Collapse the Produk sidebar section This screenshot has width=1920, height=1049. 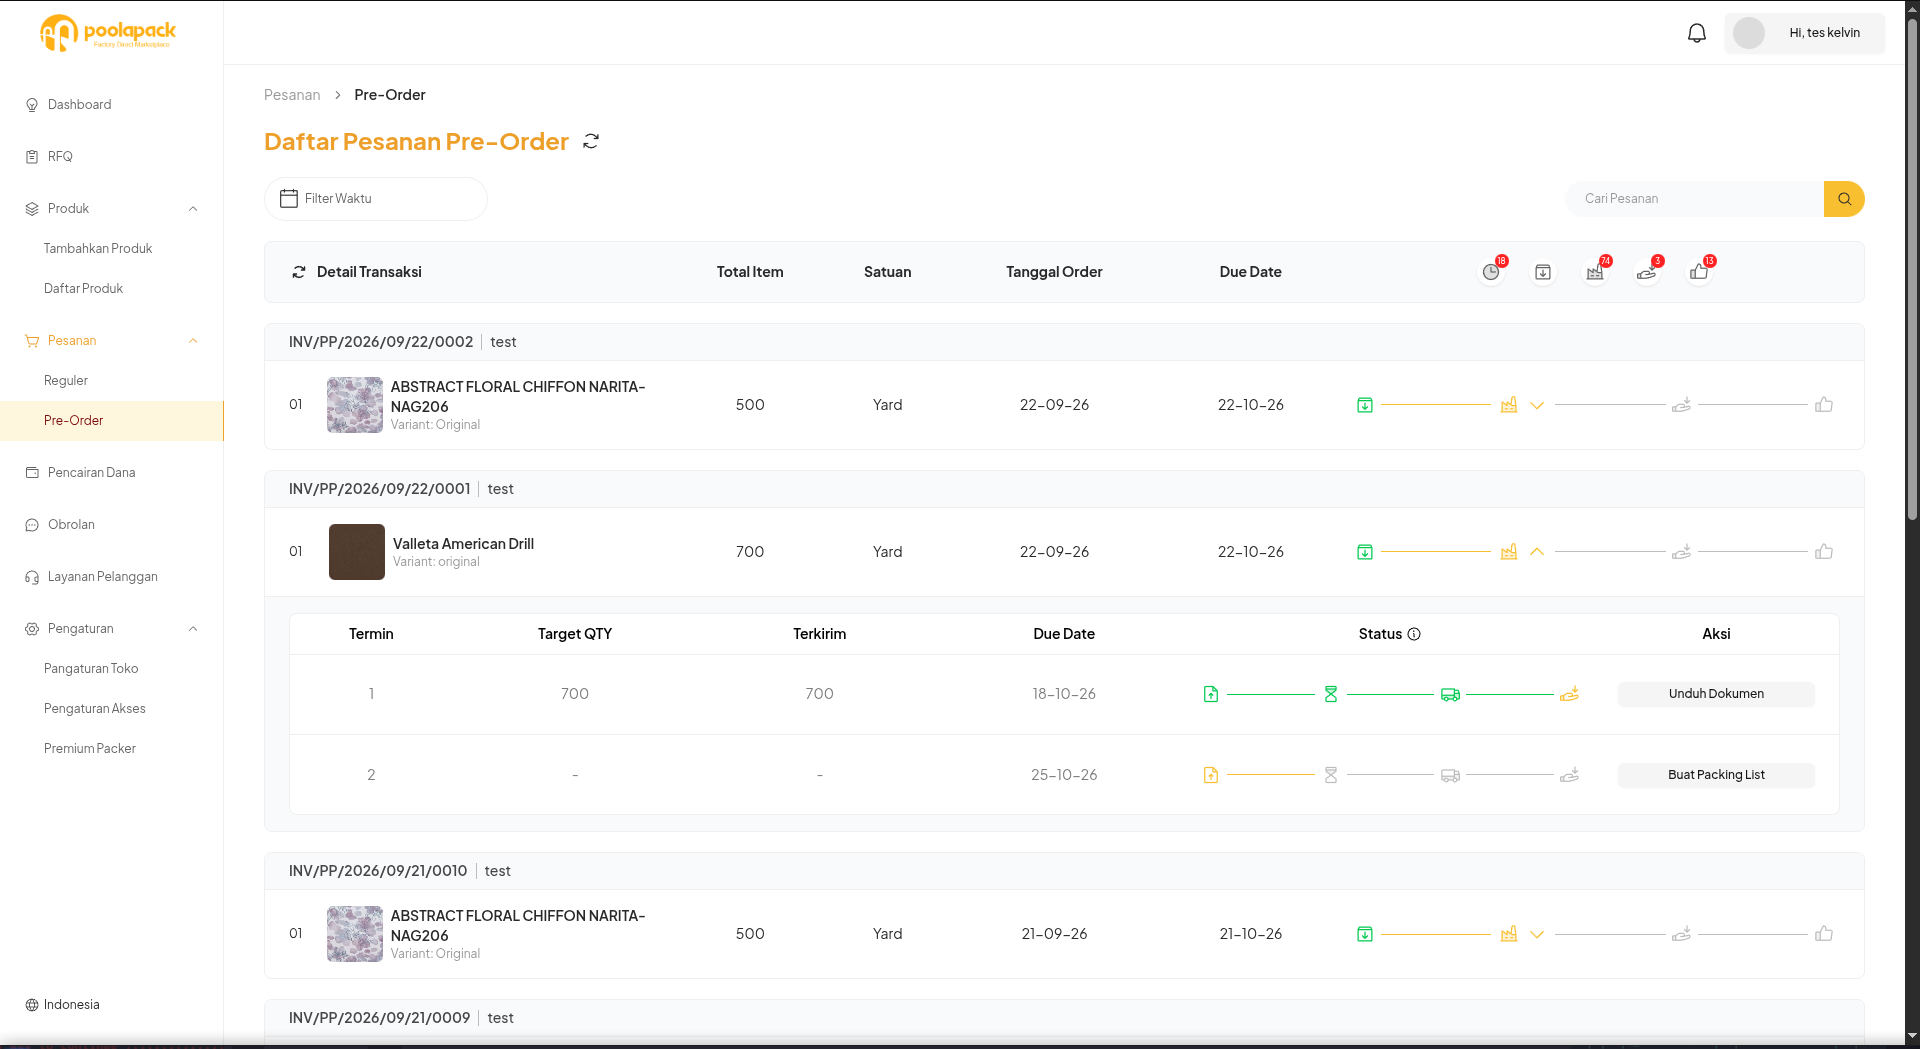click(193, 209)
